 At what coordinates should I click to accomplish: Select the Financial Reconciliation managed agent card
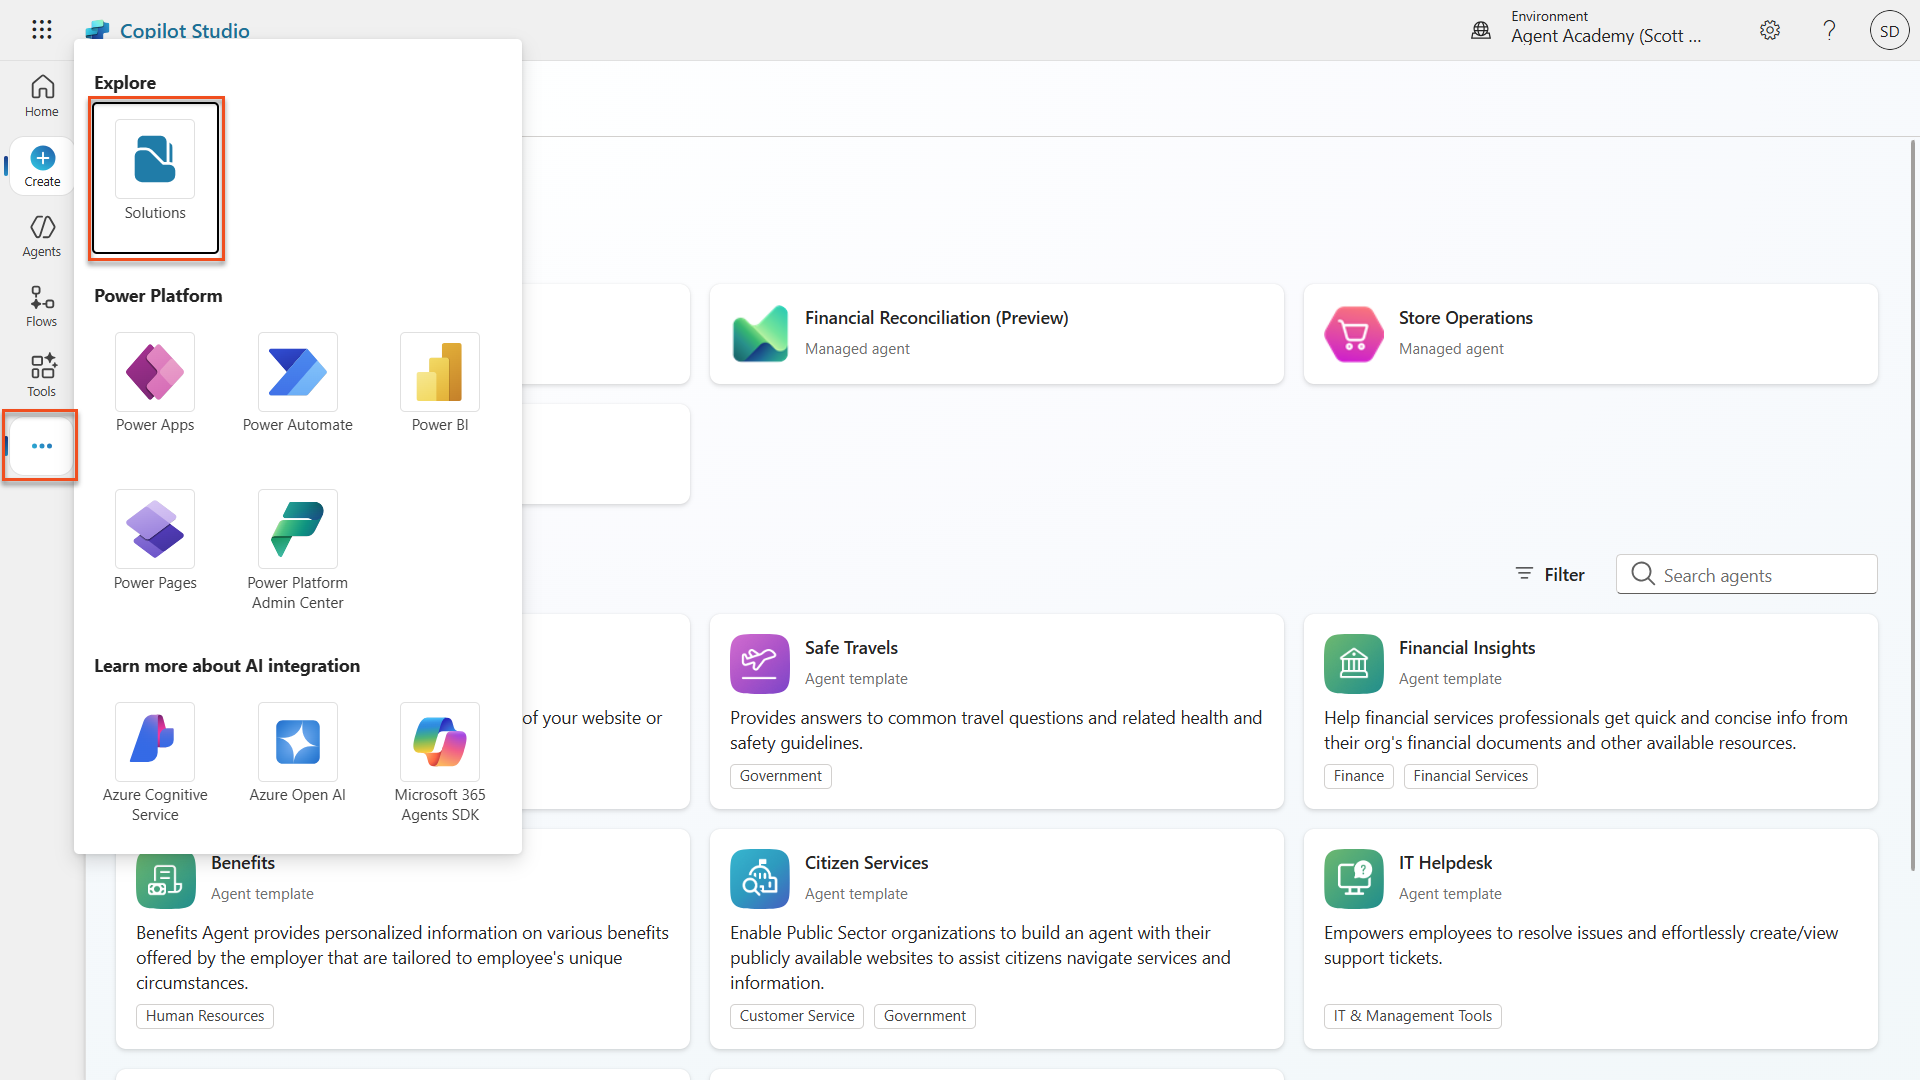(x=996, y=334)
